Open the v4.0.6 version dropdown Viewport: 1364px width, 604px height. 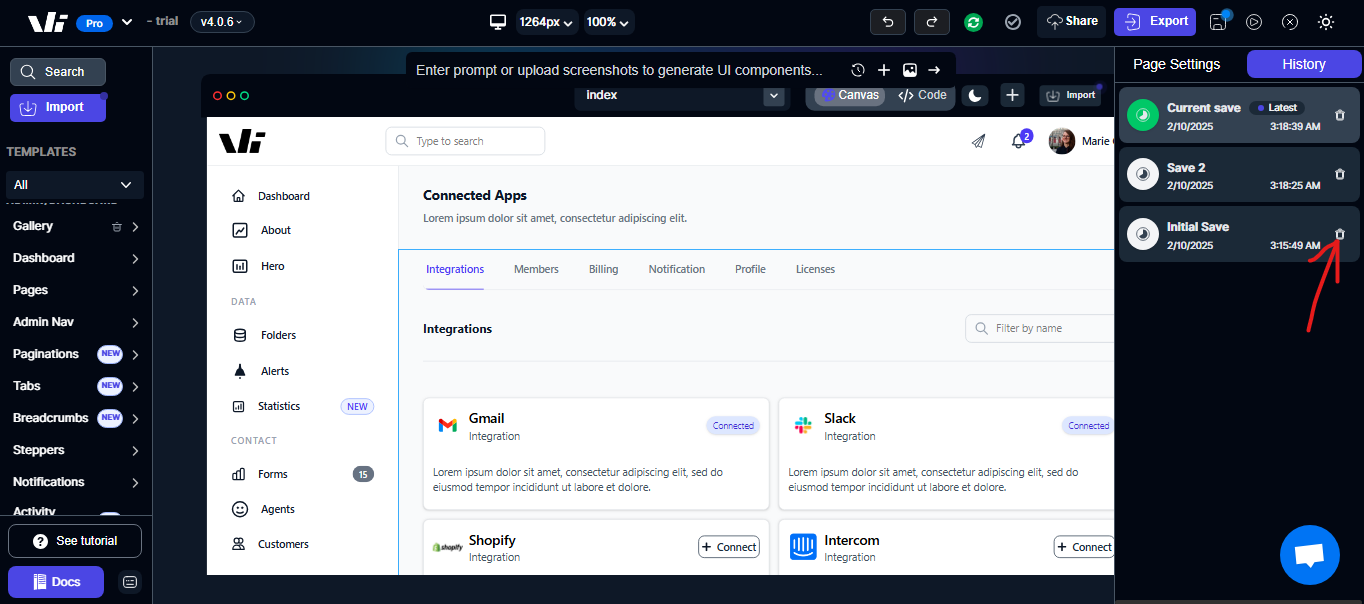[x=222, y=21]
